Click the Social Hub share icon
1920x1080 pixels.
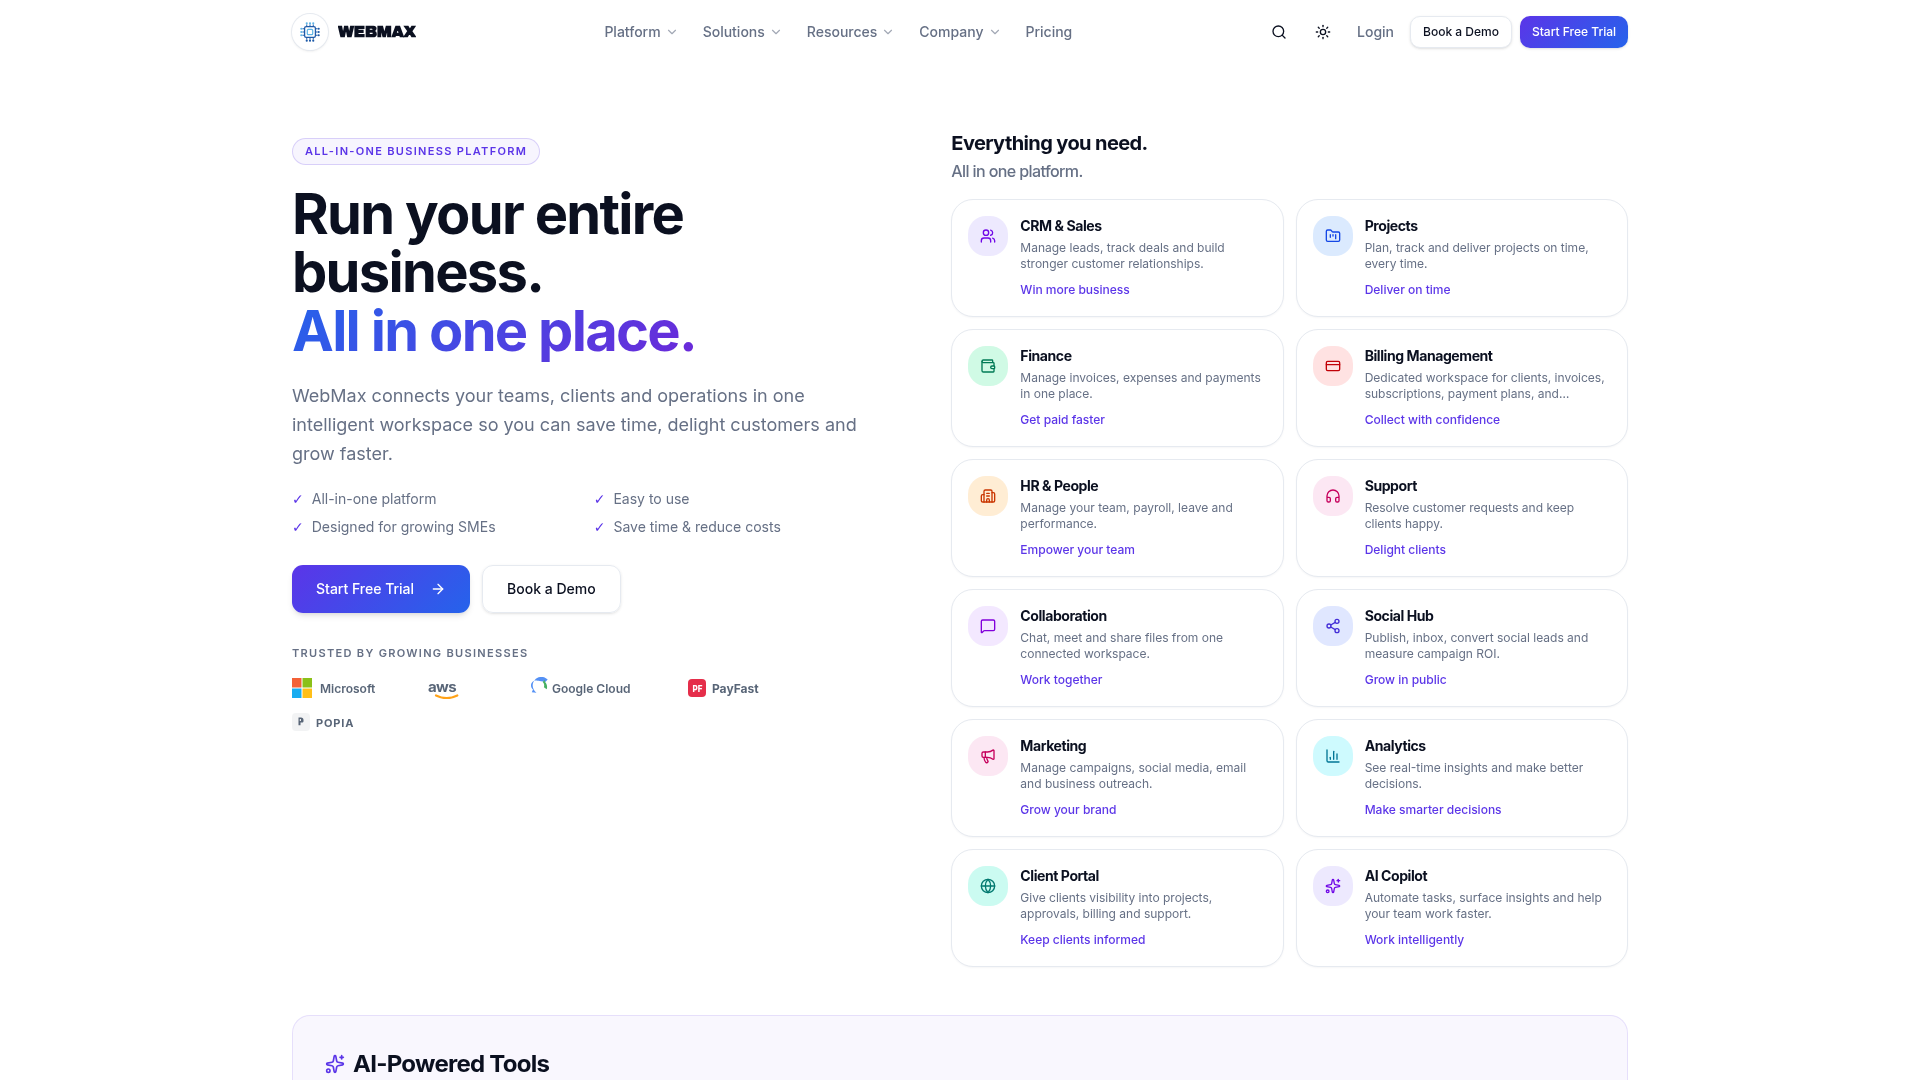1333,626
